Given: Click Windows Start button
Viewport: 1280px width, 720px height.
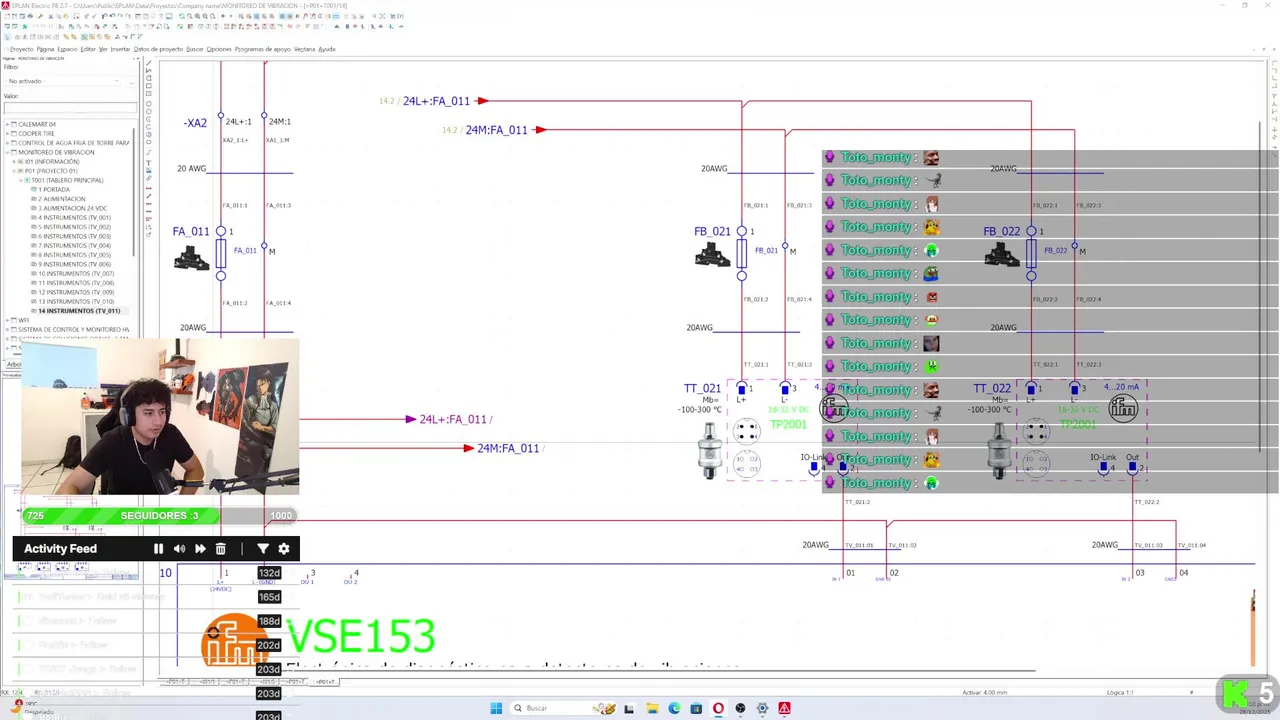Looking at the screenshot, I should (496, 708).
